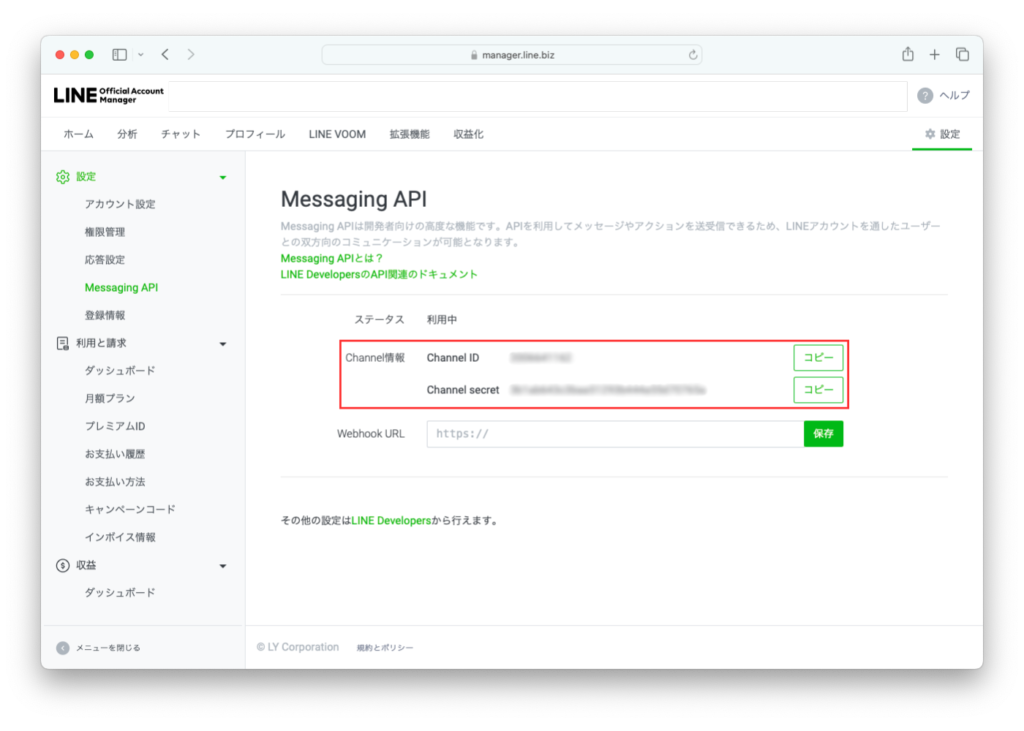
Task: Click the collapse menu arrow icon
Action: click(63, 648)
